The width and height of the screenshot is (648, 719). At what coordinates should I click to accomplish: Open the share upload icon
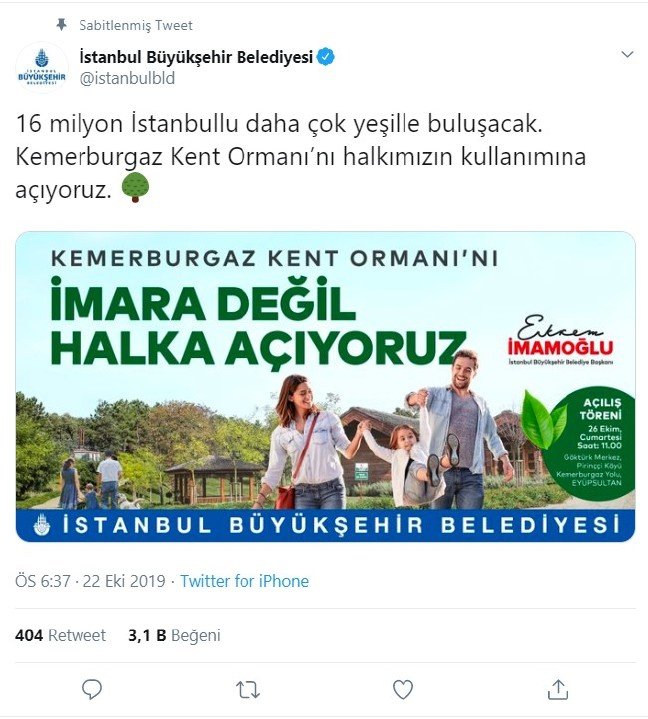point(558,690)
